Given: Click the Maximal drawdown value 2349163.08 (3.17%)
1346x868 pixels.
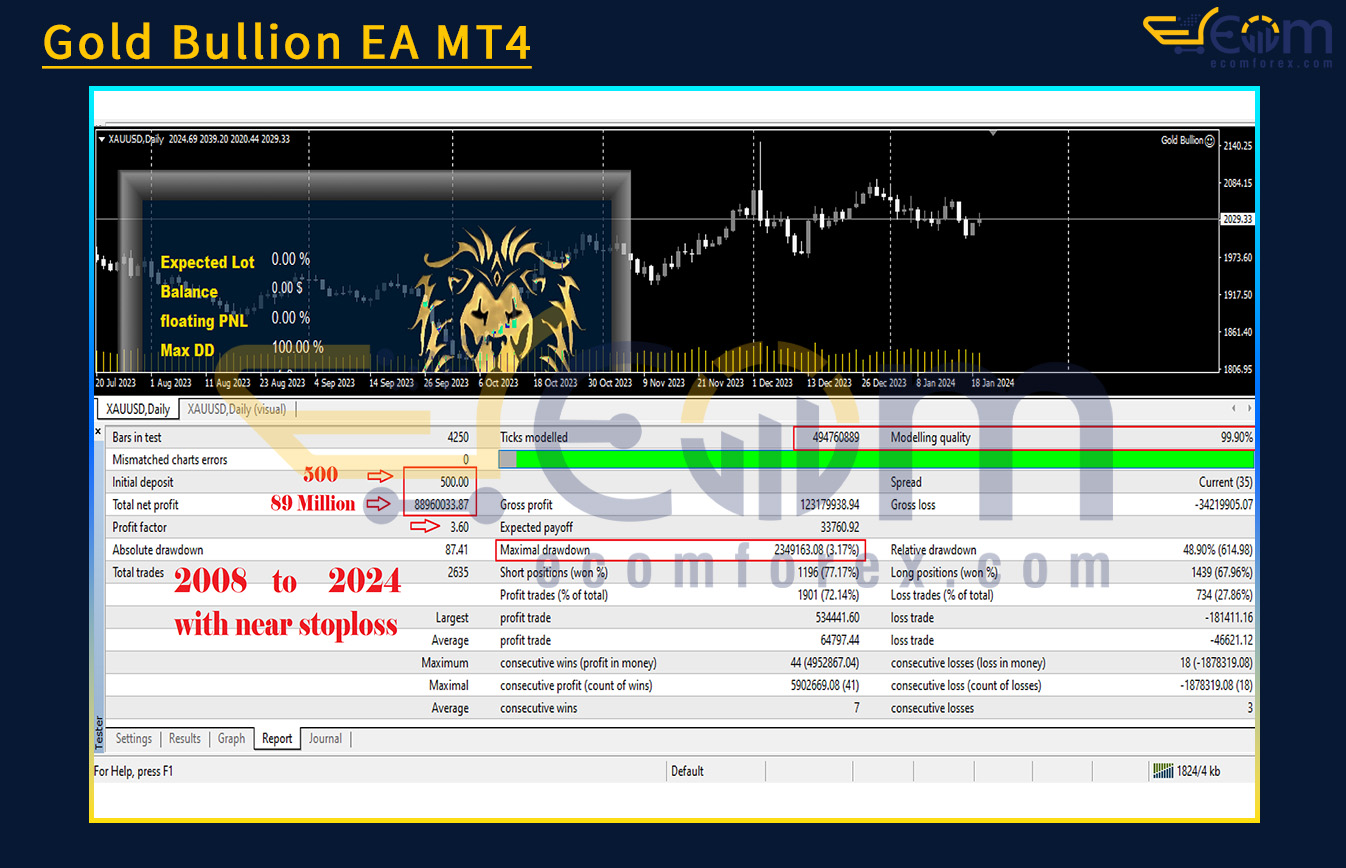Looking at the screenshot, I should (x=817, y=550).
